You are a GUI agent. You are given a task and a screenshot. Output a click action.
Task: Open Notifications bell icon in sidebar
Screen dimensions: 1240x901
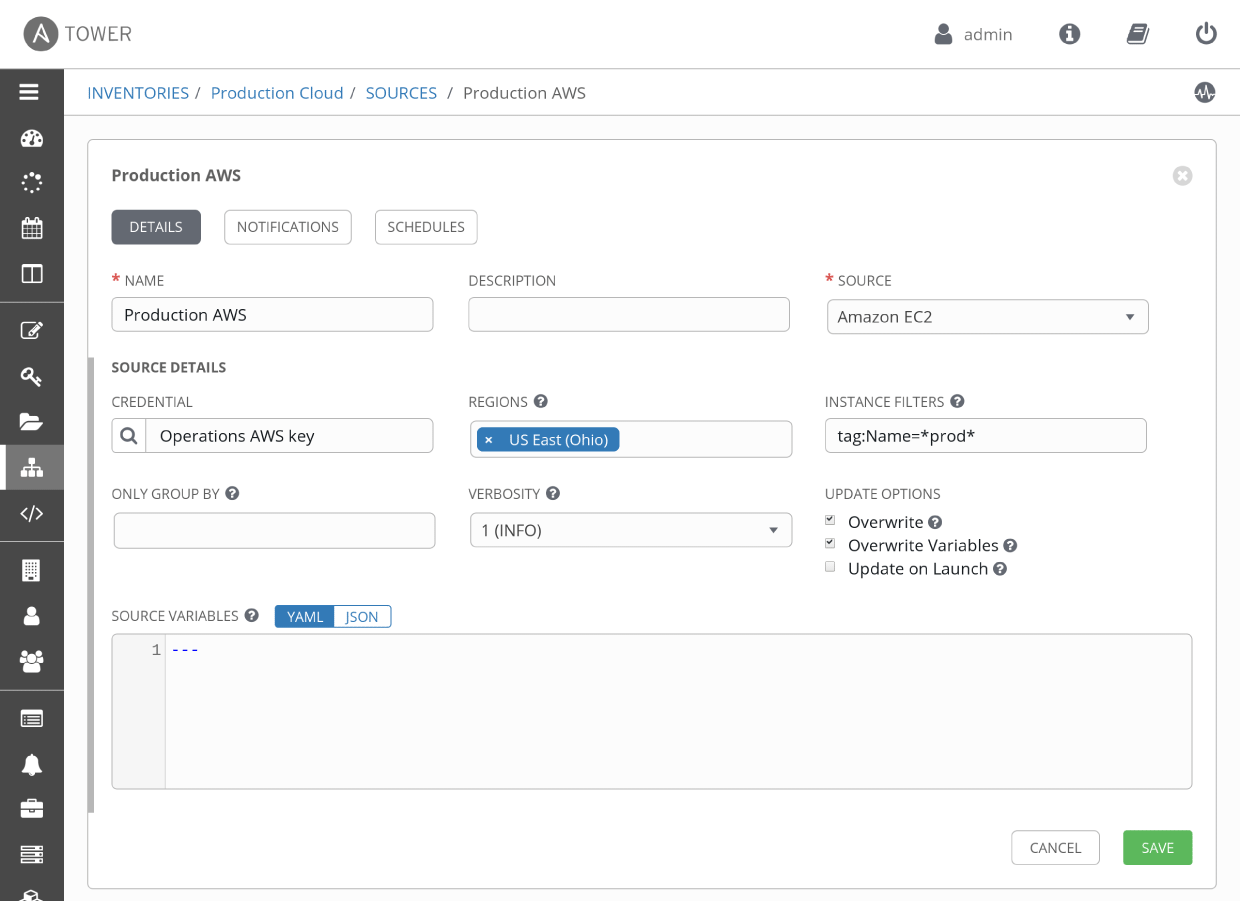(32, 765)
